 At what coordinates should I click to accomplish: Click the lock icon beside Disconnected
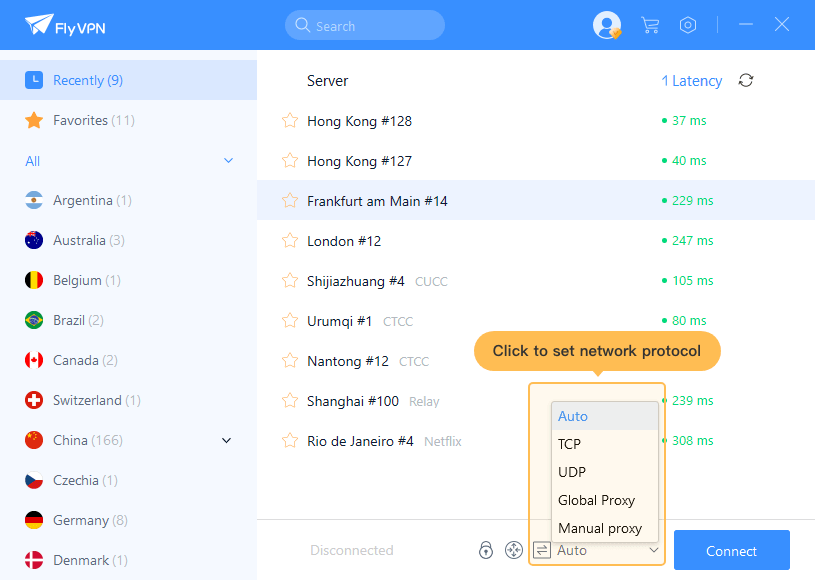(x=486, y=550)
